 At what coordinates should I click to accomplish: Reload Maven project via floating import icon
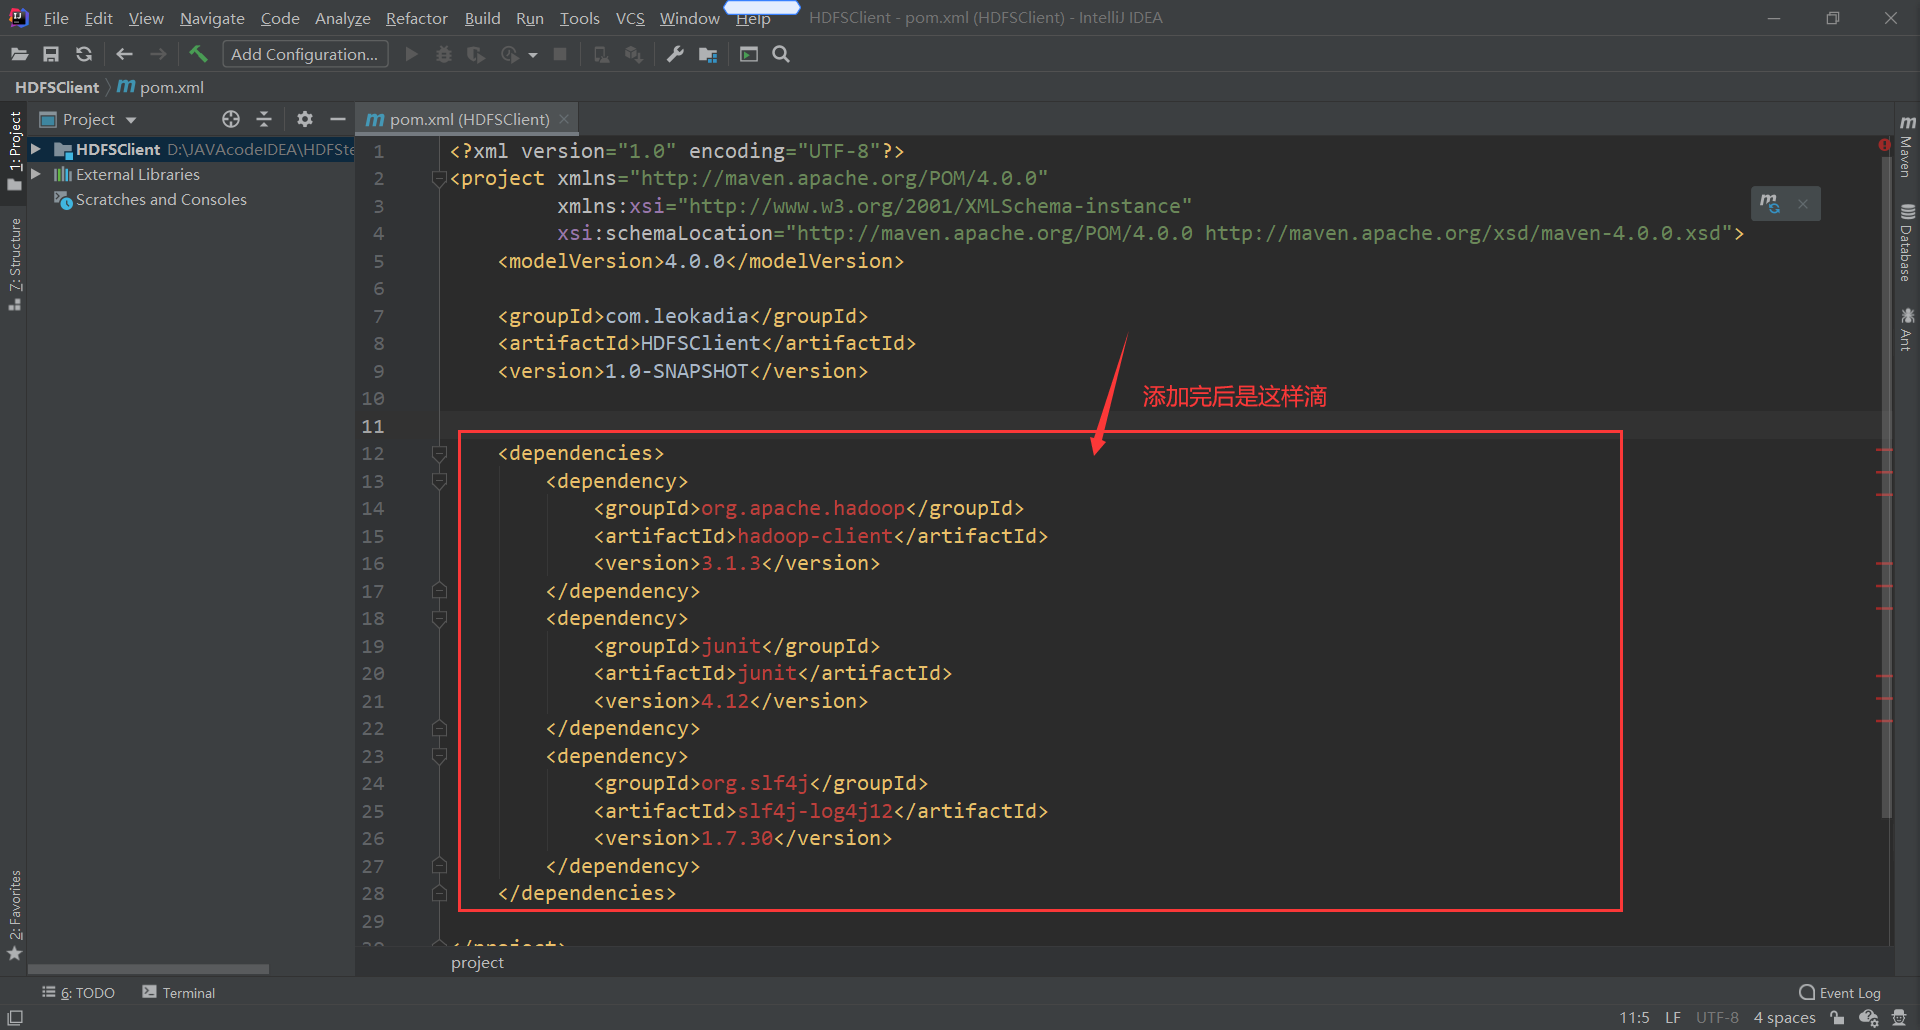point(1769,203)
